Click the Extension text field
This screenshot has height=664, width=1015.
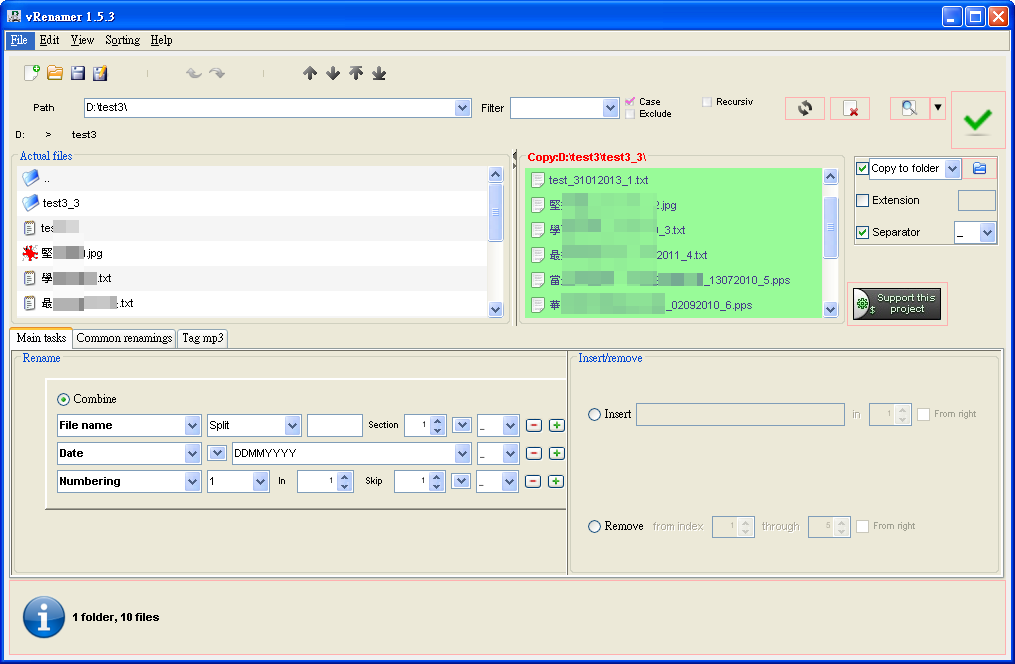[976, 201]
